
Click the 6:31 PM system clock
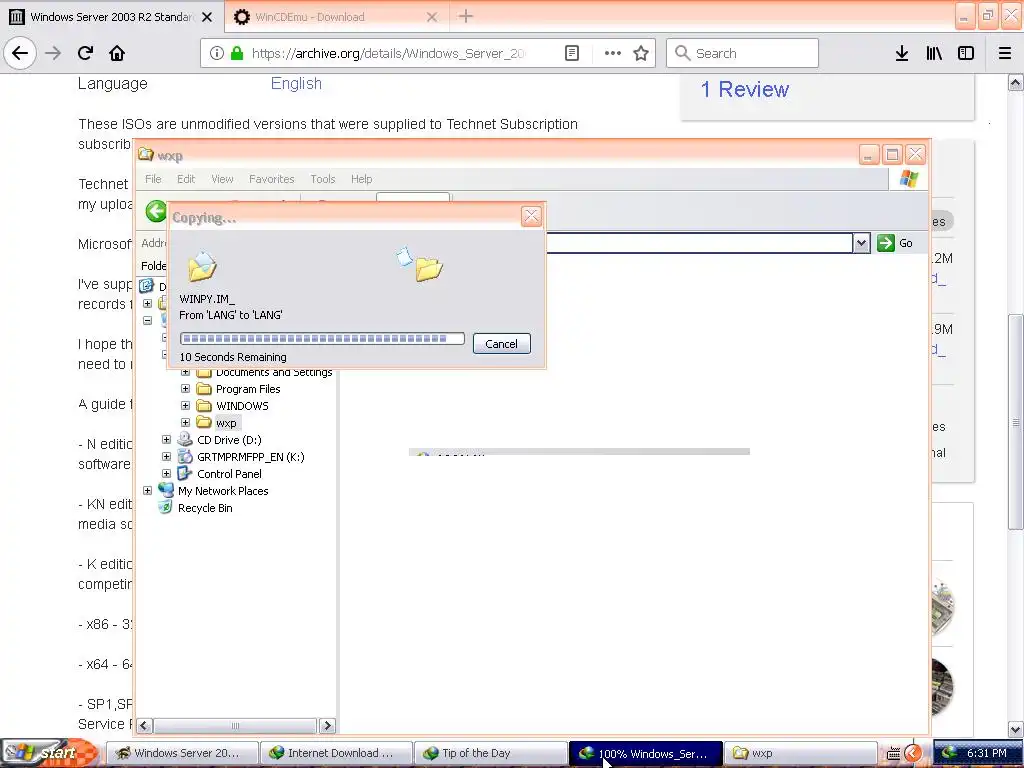[986, 753]
